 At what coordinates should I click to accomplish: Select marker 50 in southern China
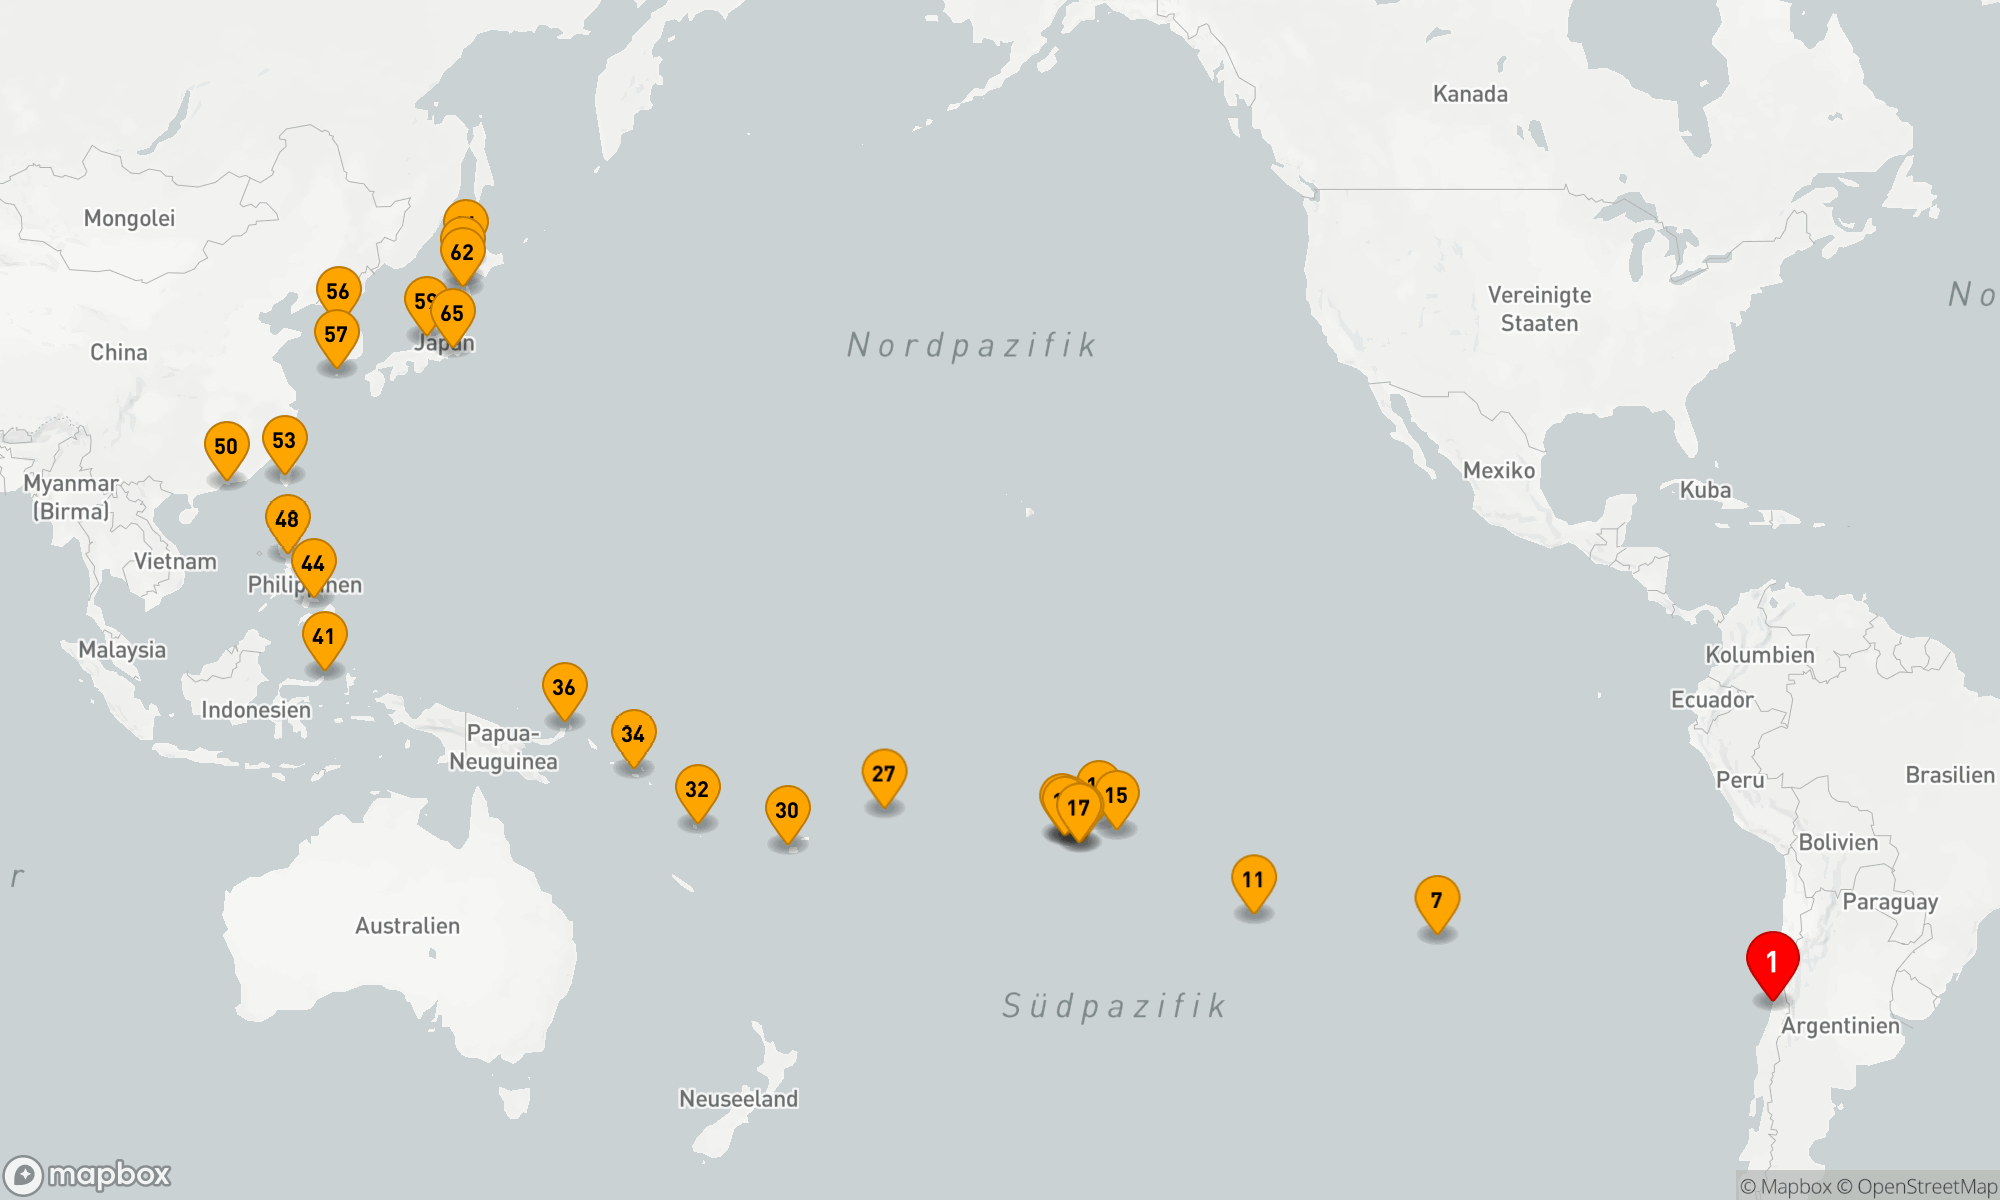226,446
